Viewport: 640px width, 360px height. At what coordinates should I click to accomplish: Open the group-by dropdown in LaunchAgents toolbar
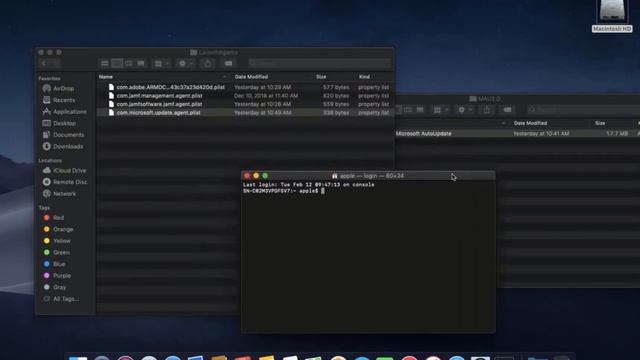coord(161,63)
